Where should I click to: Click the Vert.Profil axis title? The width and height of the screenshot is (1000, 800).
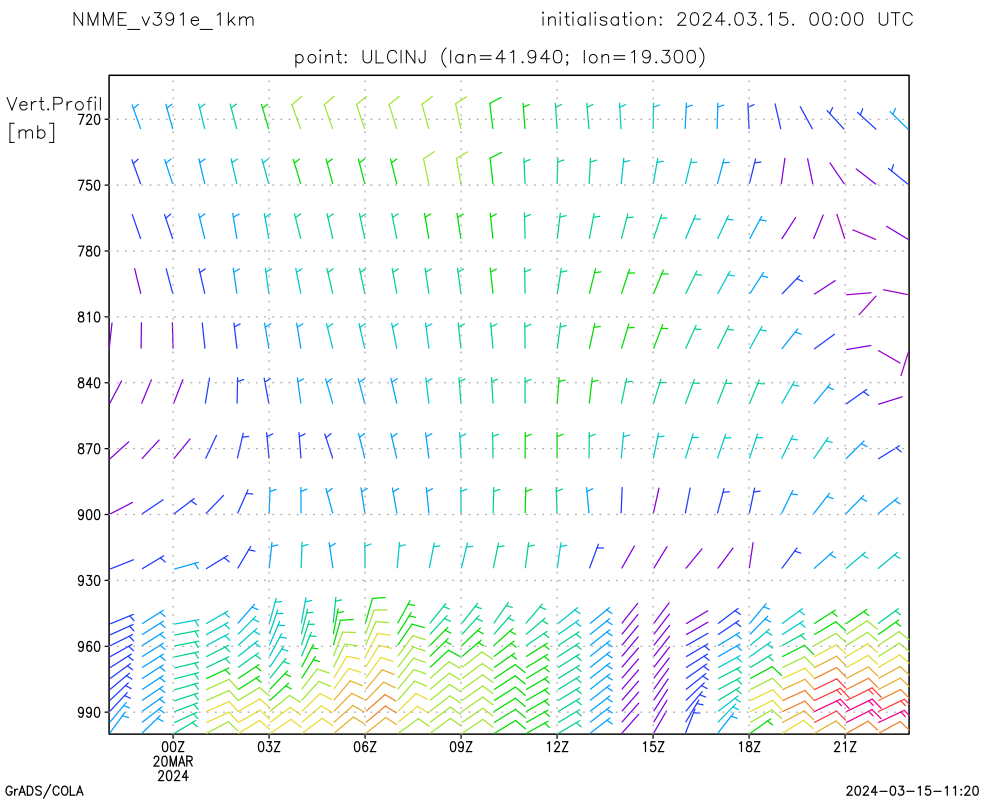54,104
